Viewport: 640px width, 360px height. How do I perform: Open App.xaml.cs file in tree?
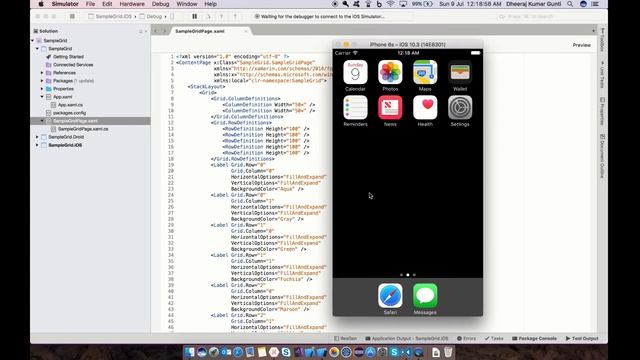(70, 105)
